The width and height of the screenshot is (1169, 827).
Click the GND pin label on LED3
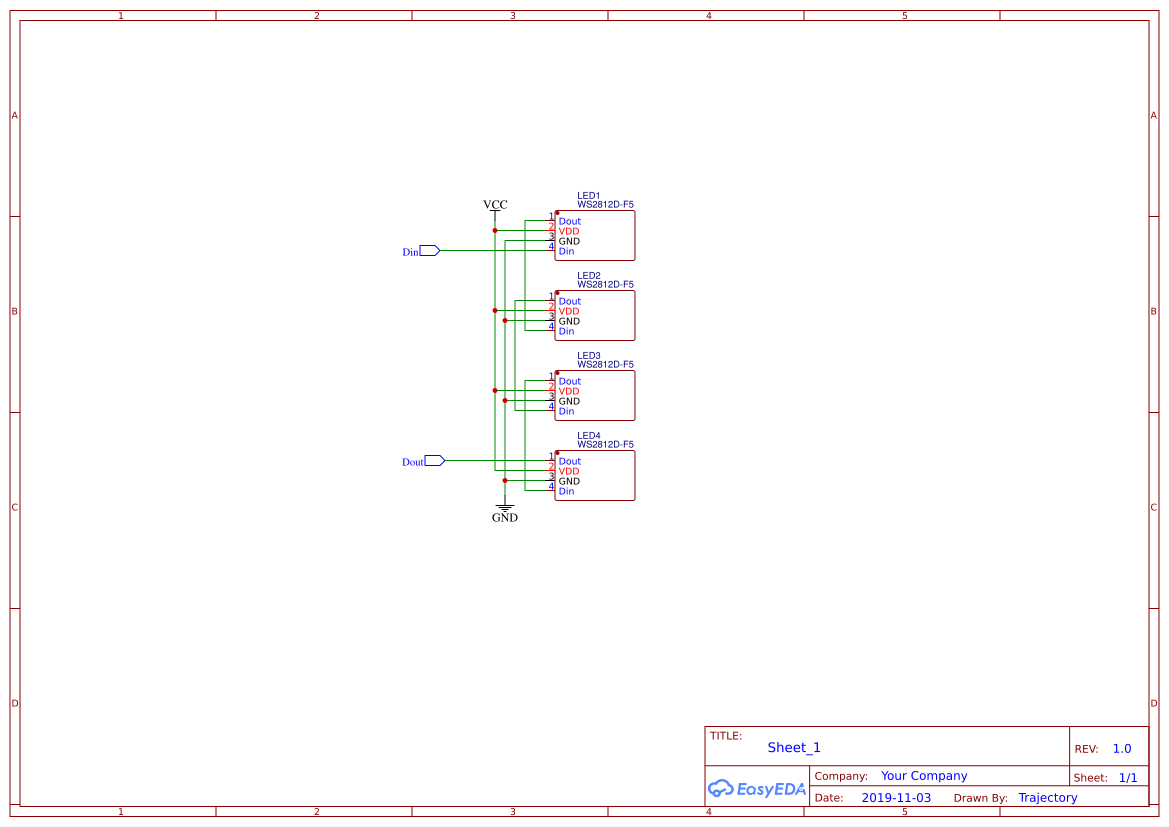point(569,401)
